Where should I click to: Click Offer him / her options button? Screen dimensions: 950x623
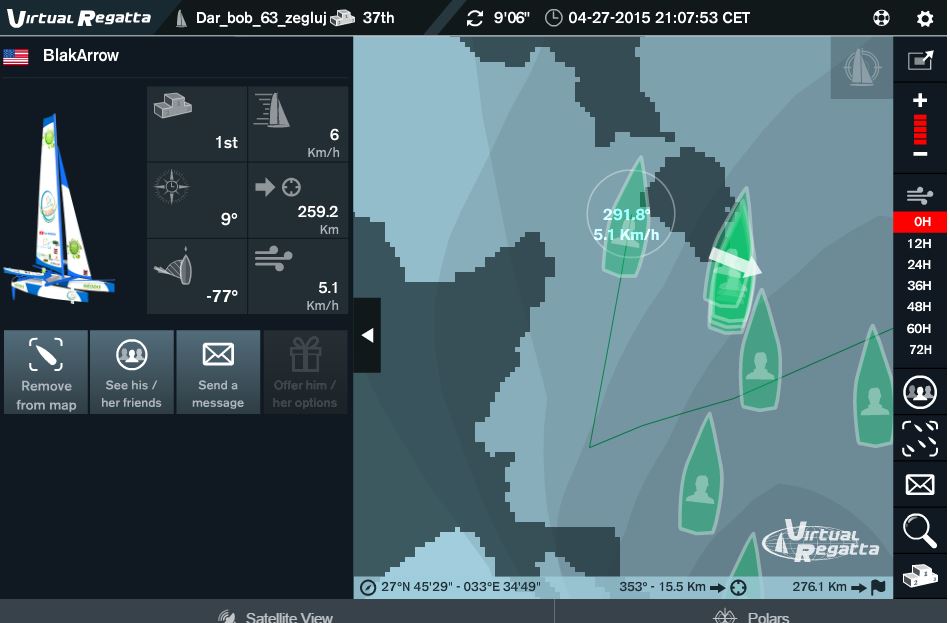pos(305,372)
